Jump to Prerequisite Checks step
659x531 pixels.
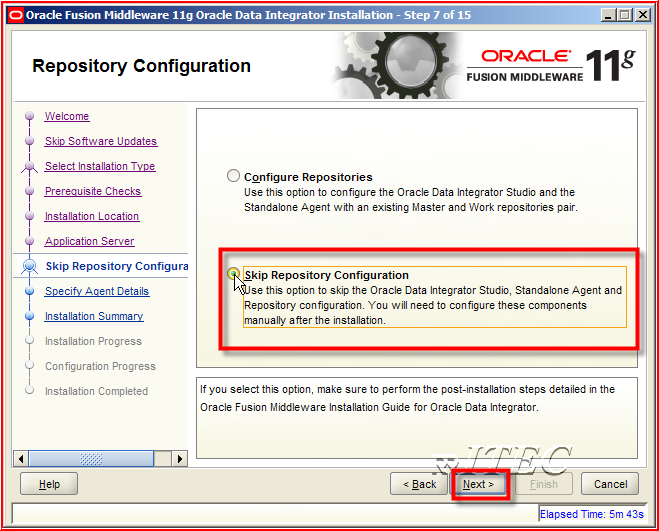point(93,191)
